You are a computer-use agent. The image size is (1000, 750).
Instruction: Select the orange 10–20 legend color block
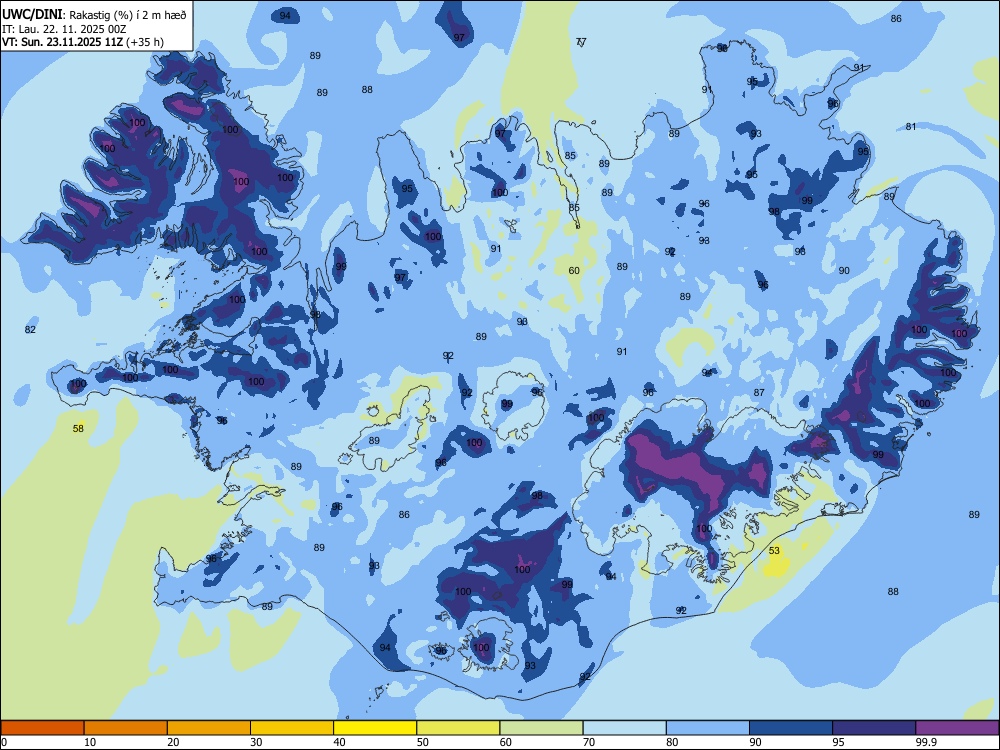click(126, 728)
